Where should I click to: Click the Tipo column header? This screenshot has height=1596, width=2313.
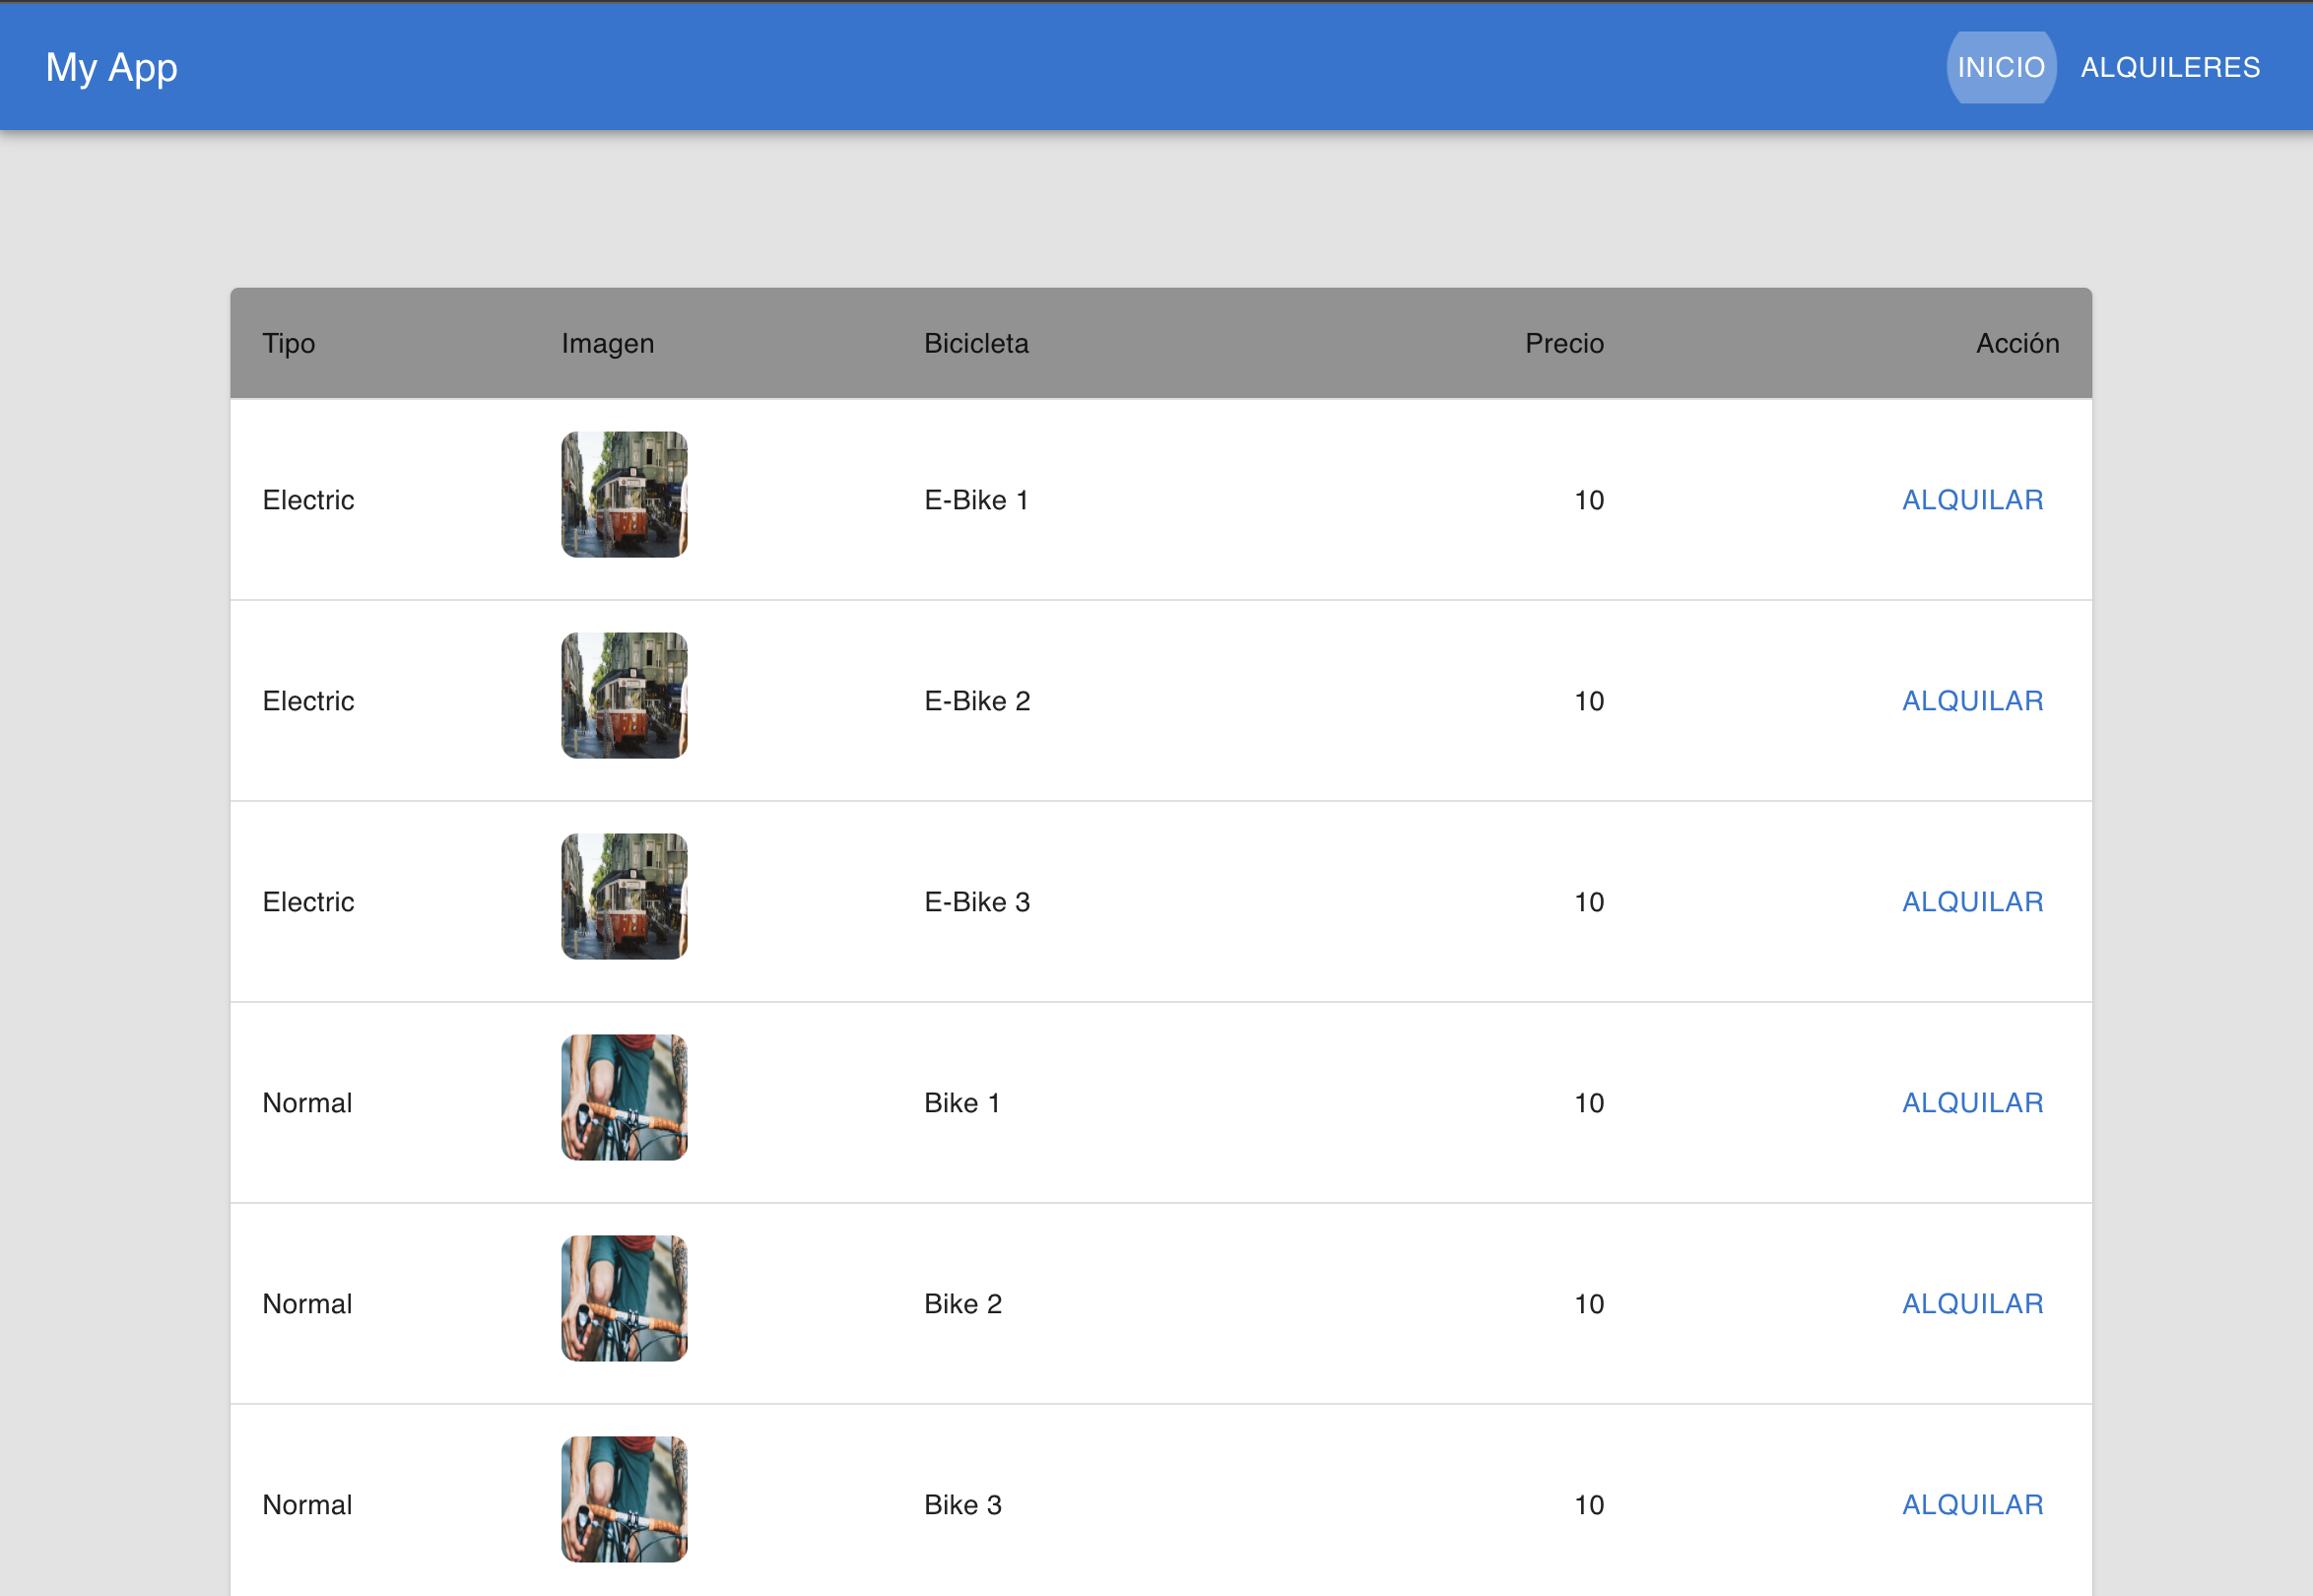point(288,343)
